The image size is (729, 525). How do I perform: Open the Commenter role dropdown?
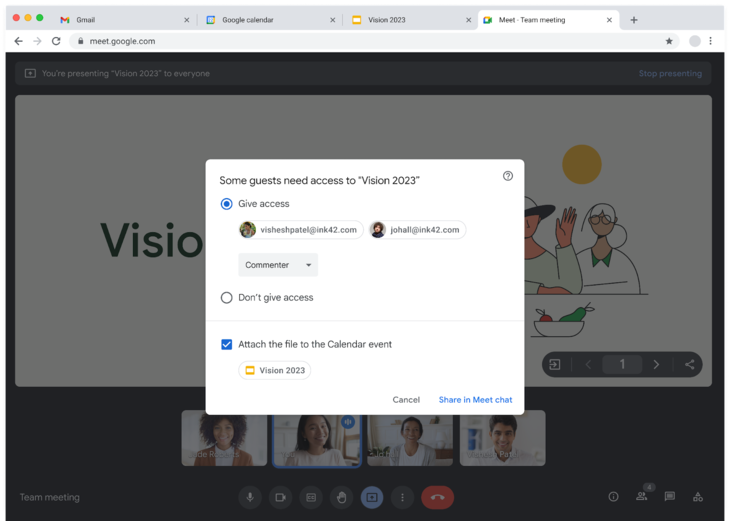278,265
